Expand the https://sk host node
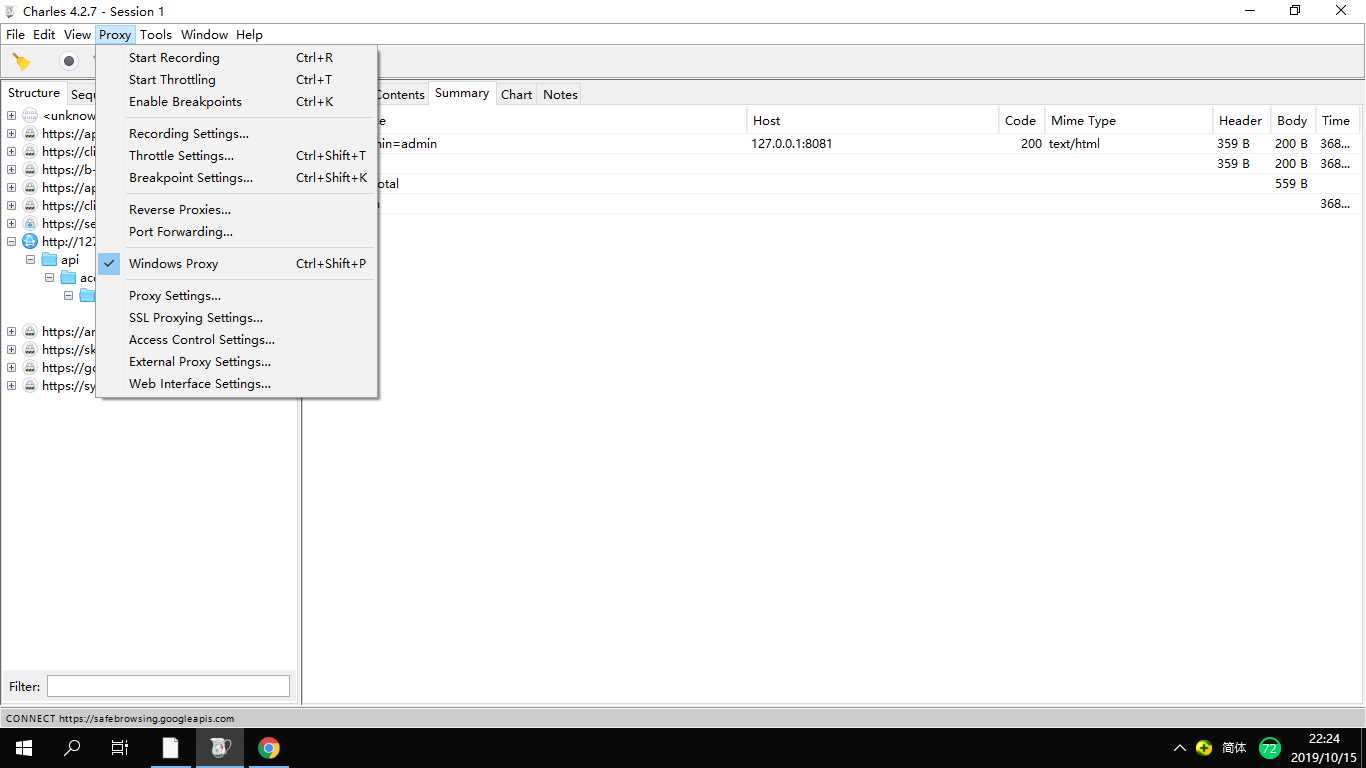 [x=11, y=349]
